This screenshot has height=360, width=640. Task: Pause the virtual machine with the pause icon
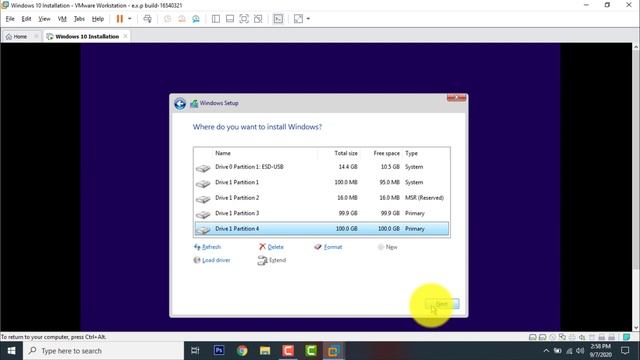point(120,19)
